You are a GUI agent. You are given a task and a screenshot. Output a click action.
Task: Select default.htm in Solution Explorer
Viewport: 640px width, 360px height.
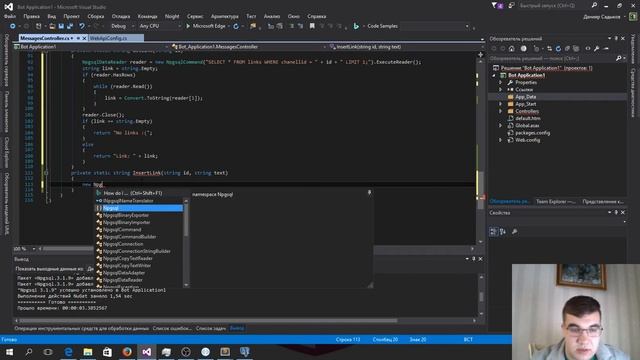[527, 118]
